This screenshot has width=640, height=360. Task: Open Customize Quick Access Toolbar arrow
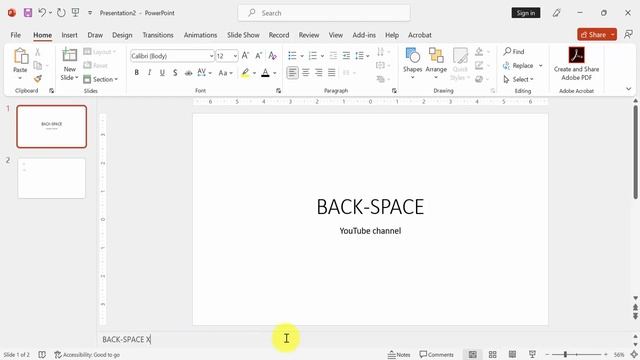pos(90,13)
